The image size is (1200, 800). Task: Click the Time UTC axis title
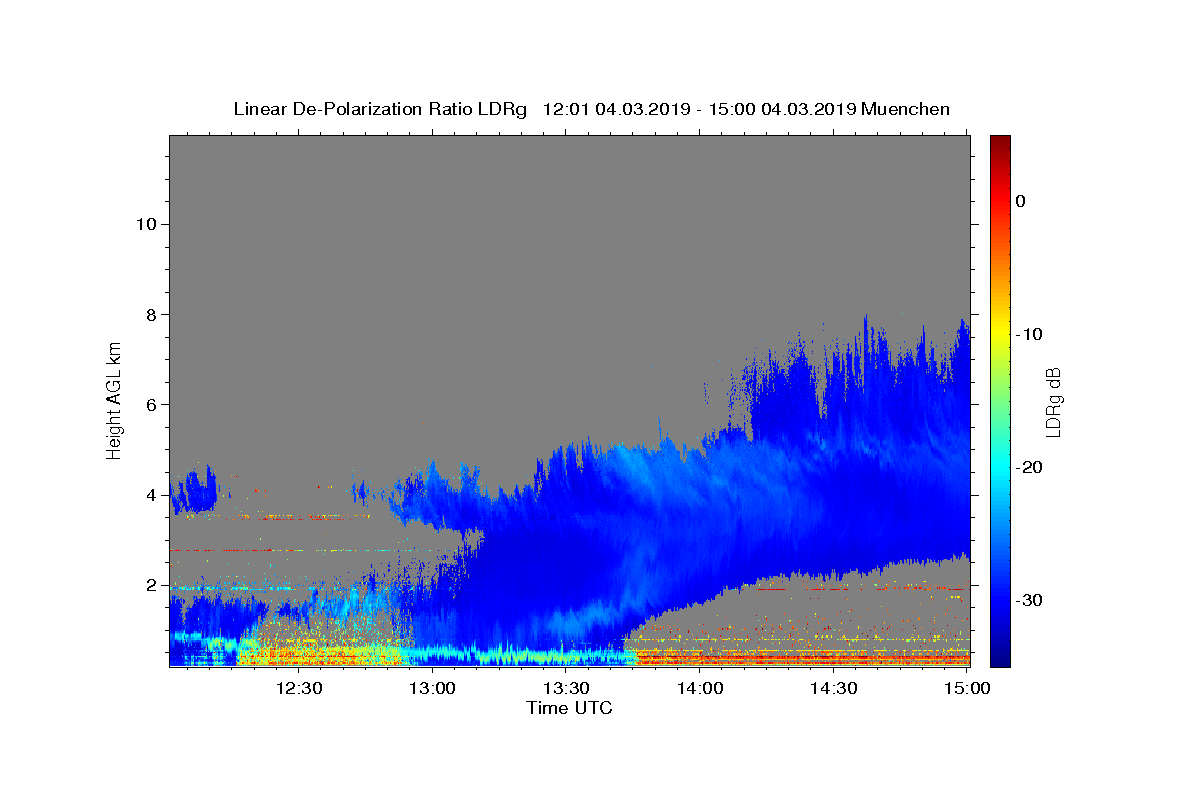[569, 708]
